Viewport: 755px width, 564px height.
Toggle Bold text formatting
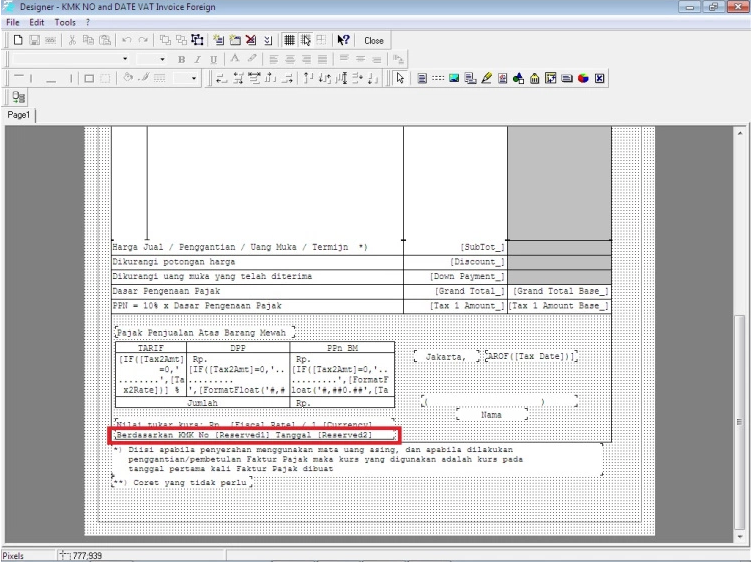click(x=182, y=61)
